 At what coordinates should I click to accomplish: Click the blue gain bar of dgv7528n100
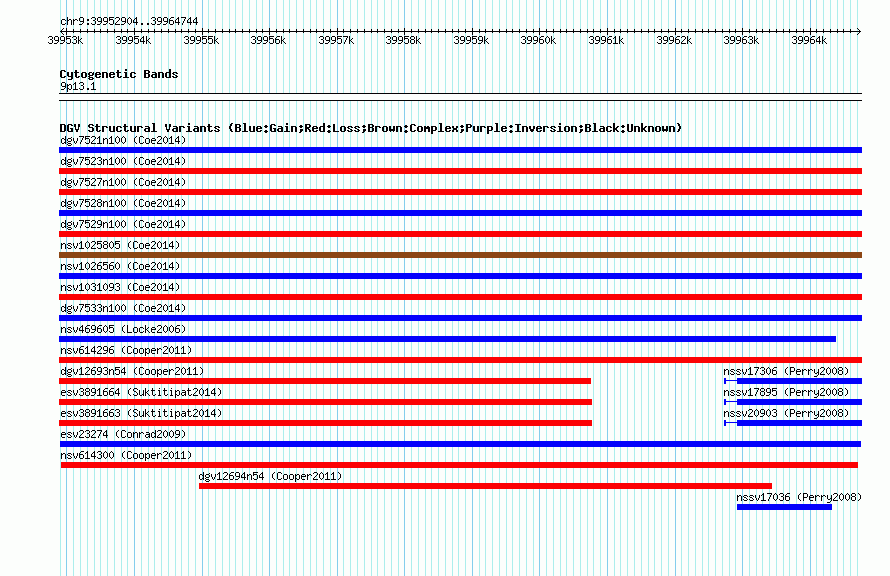[460, 213]
